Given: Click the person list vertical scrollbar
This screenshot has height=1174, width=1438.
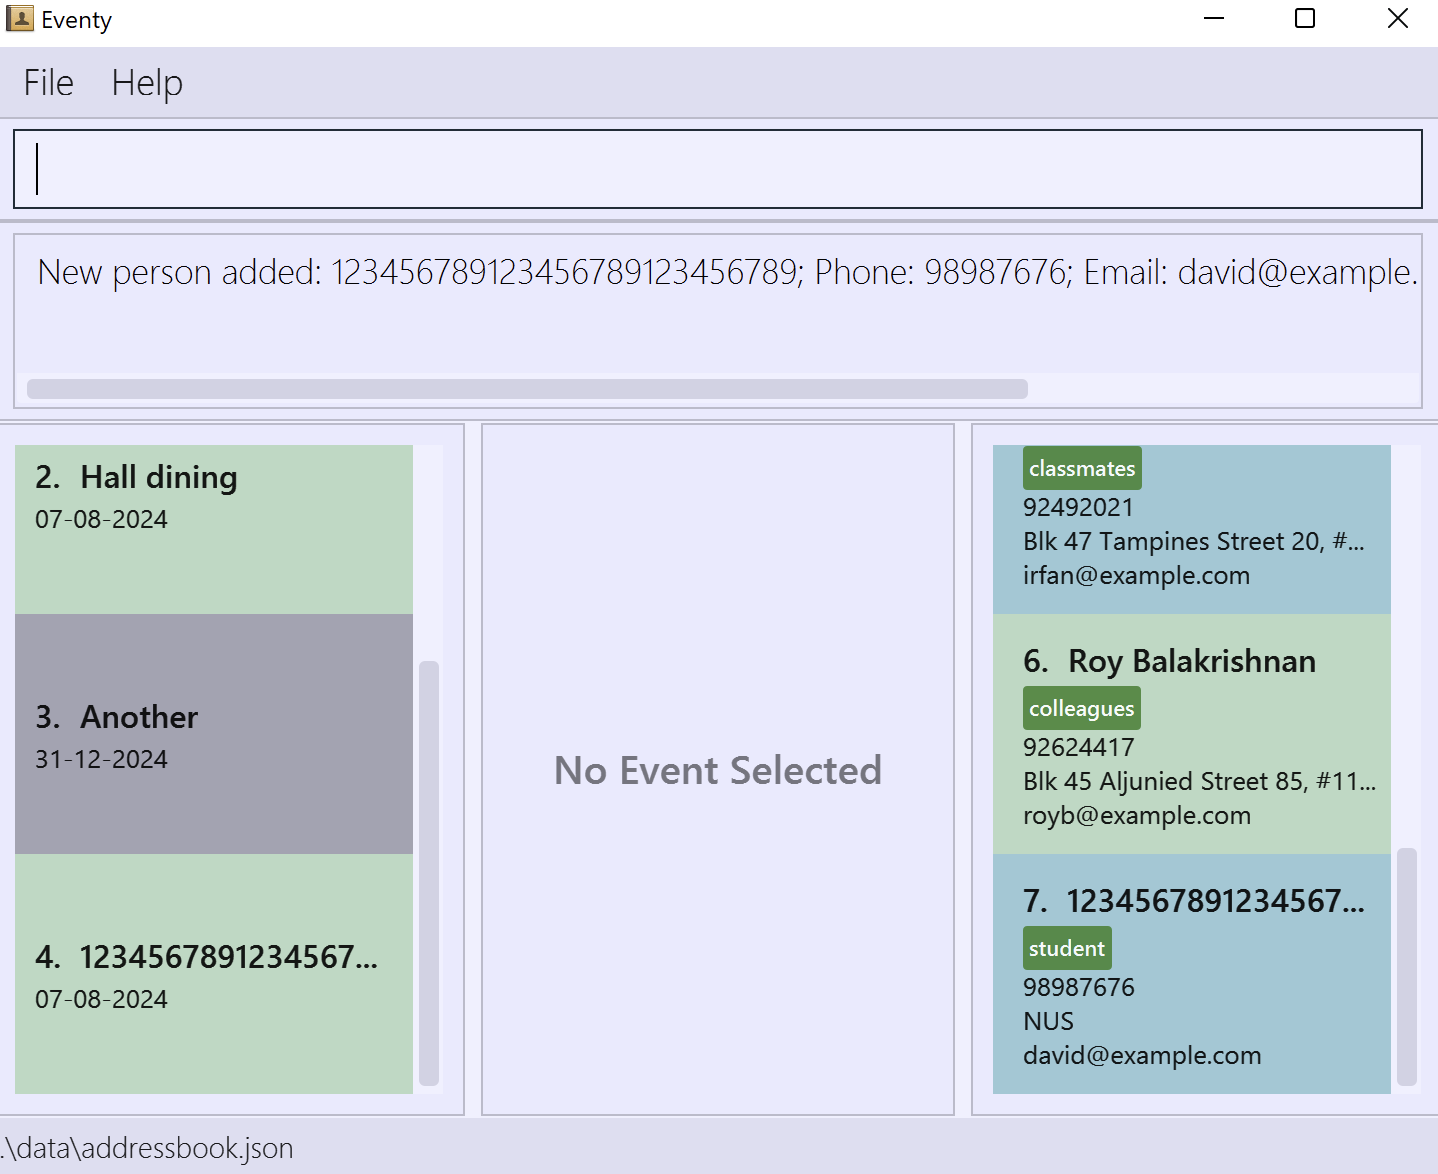Looking at the screenshot, I should (1407, 966).
